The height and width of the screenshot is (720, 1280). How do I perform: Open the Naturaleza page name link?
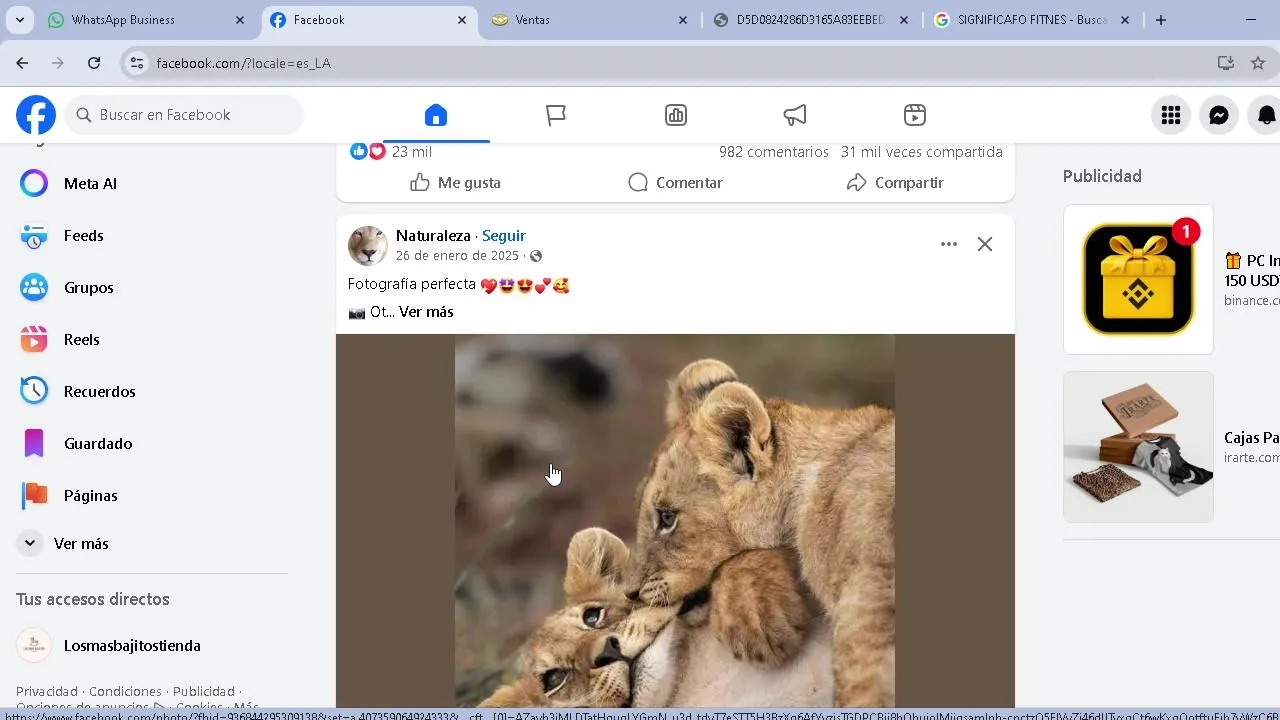click(433, 236)
